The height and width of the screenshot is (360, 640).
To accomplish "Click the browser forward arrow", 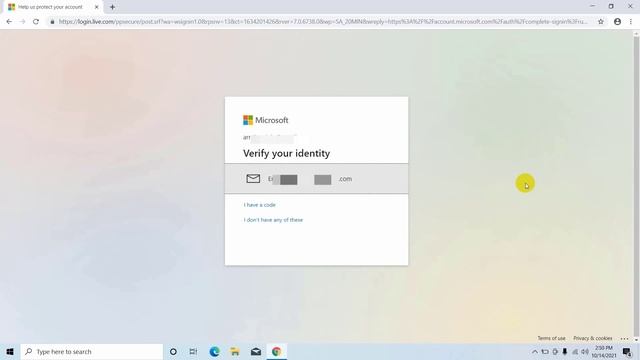I will pyautogui.click(x=22, y=22).
